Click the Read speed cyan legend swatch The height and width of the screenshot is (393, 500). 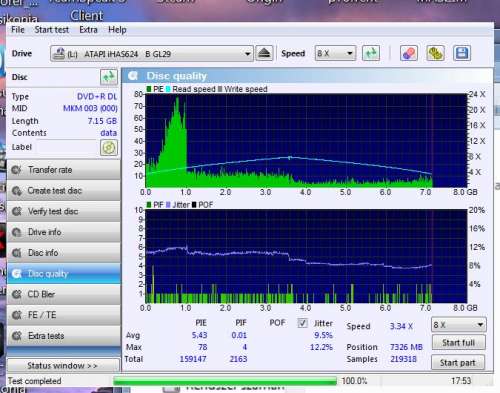pos(168,89)
